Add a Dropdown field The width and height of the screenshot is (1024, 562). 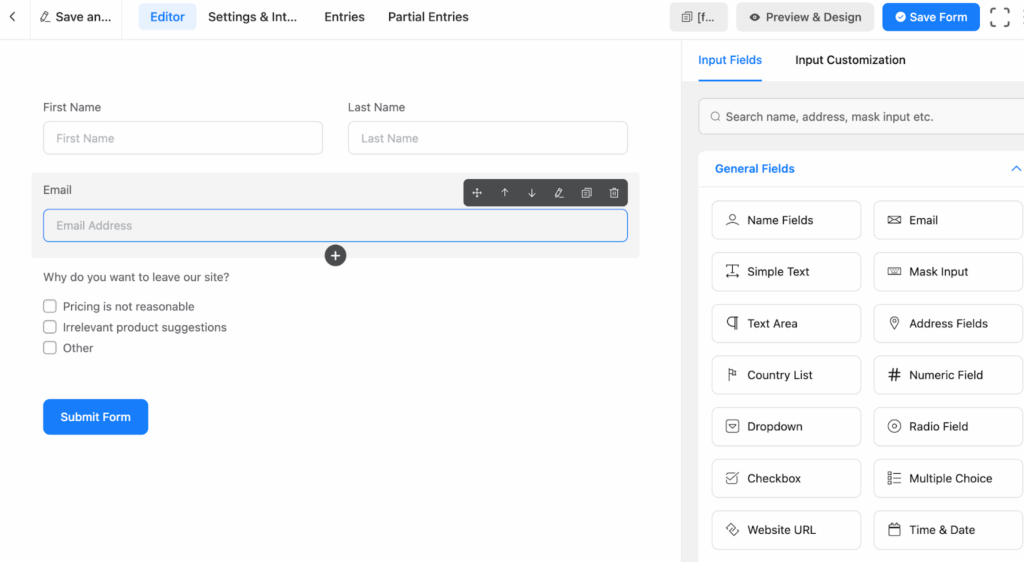[x=786, y=426]
